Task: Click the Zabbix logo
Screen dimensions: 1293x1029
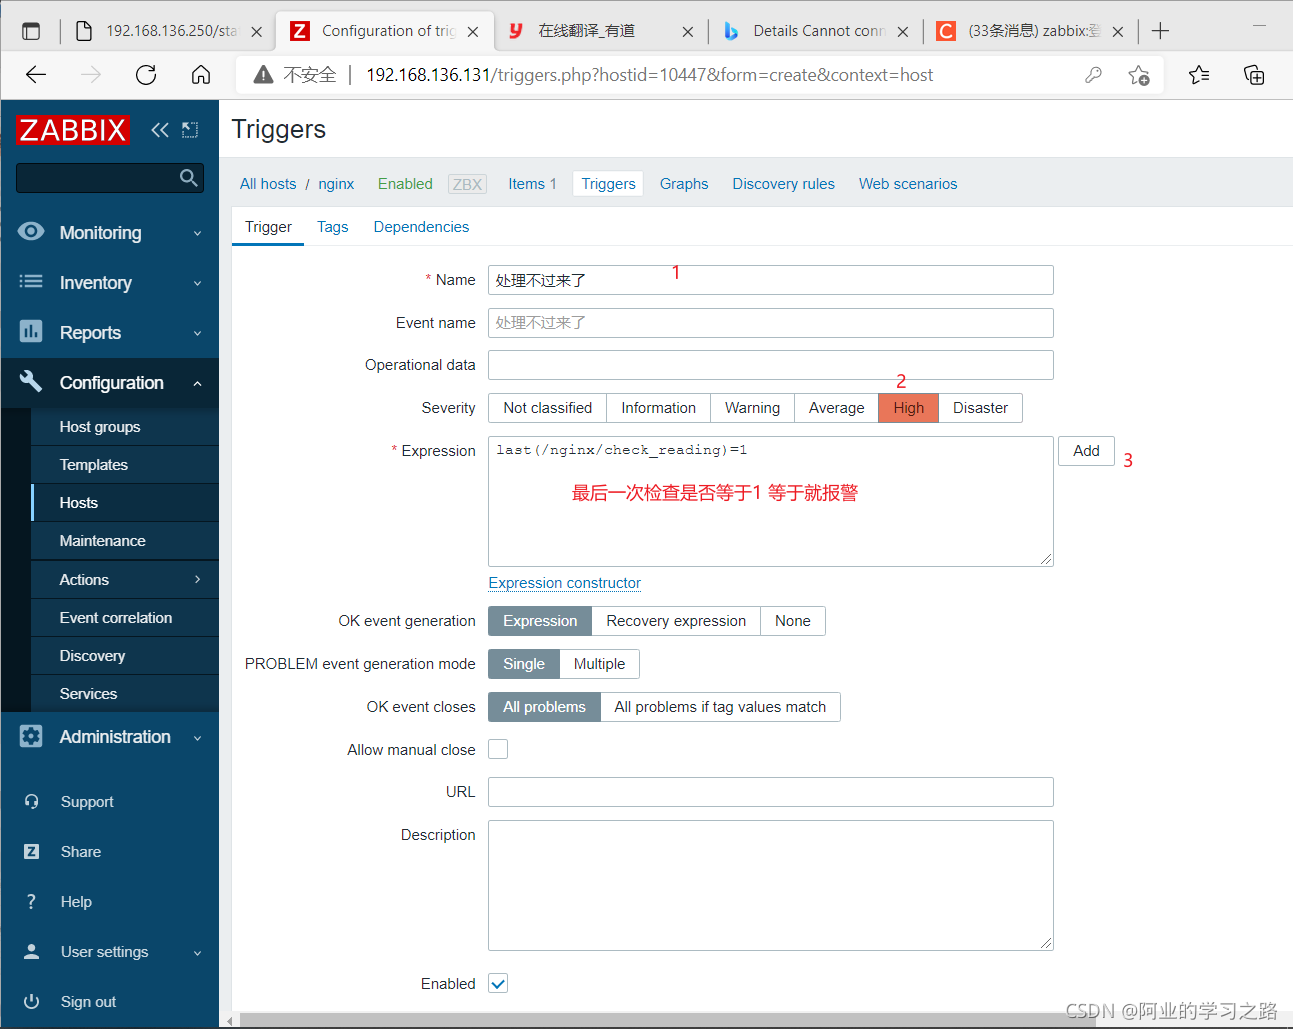Action: 72,130
